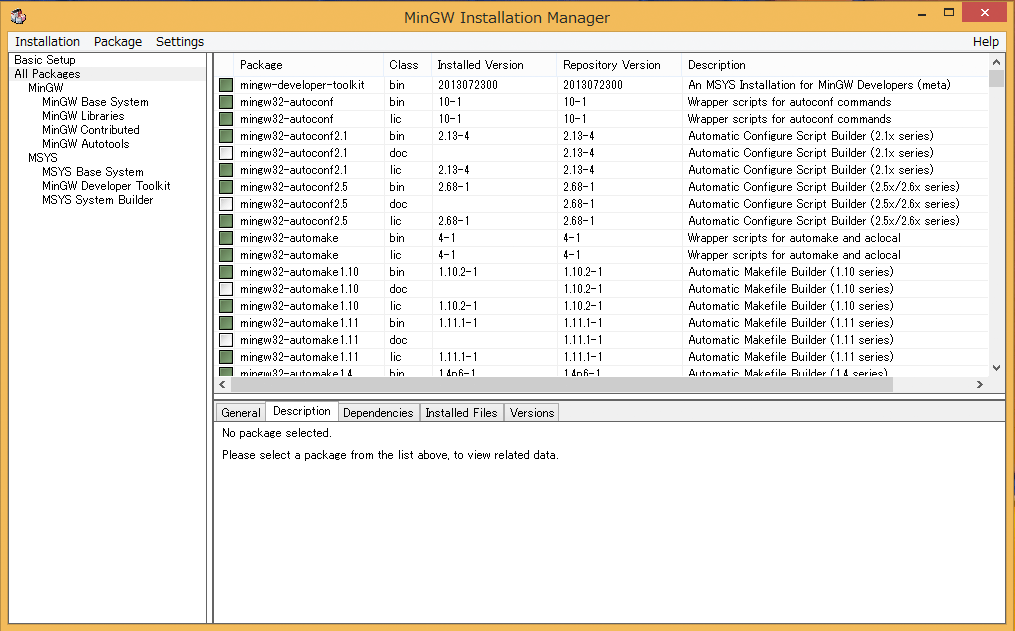Click the Description column header

835,65
